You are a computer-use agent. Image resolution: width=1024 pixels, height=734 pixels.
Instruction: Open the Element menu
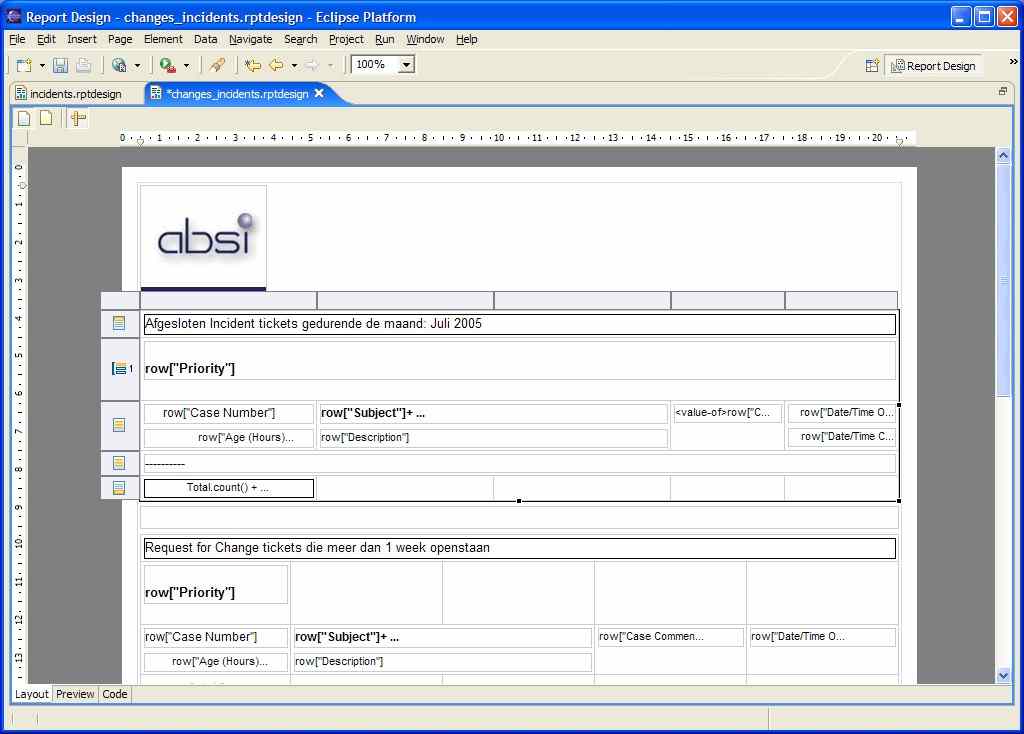(163, 39)
